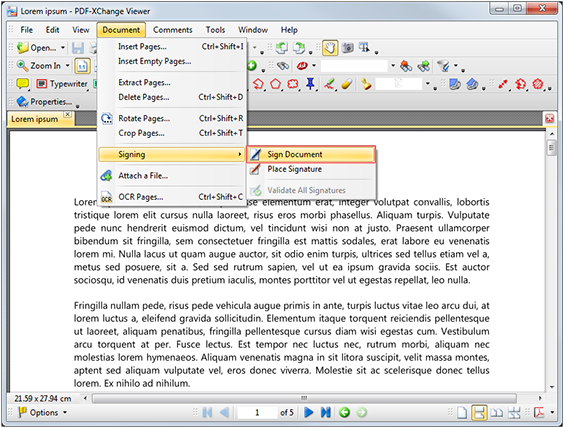Open the View menu
The image size is (564, 428).
click(81, 30)
